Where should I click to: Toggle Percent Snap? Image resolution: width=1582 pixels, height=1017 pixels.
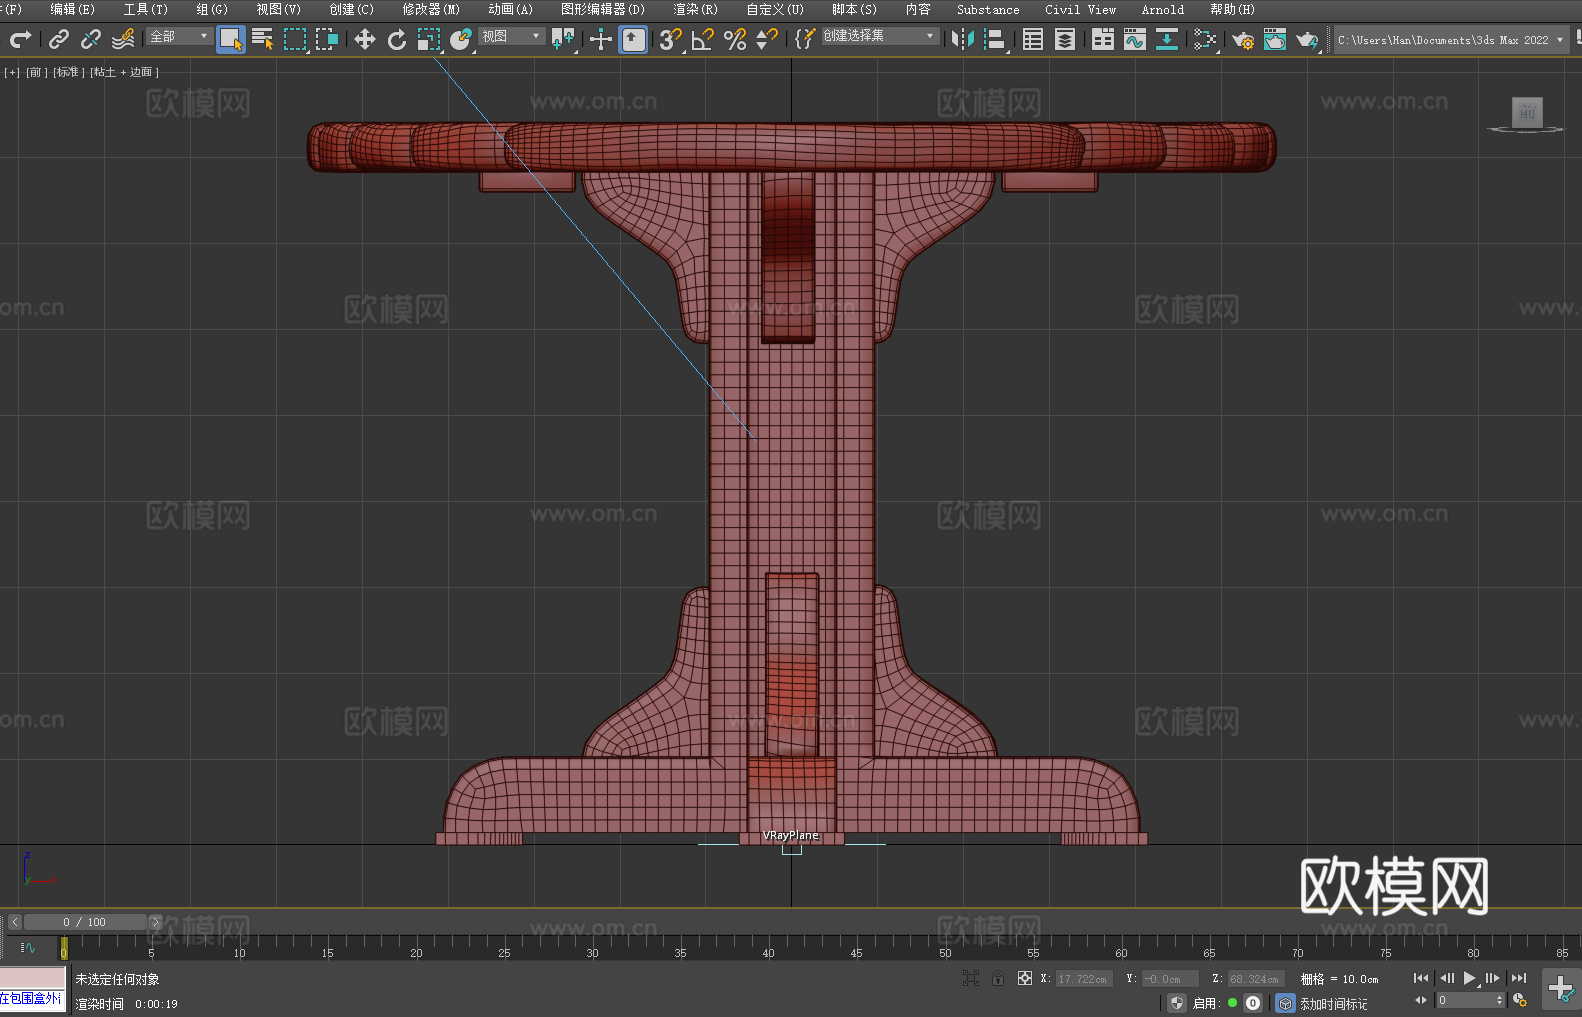tap(735, 39)
